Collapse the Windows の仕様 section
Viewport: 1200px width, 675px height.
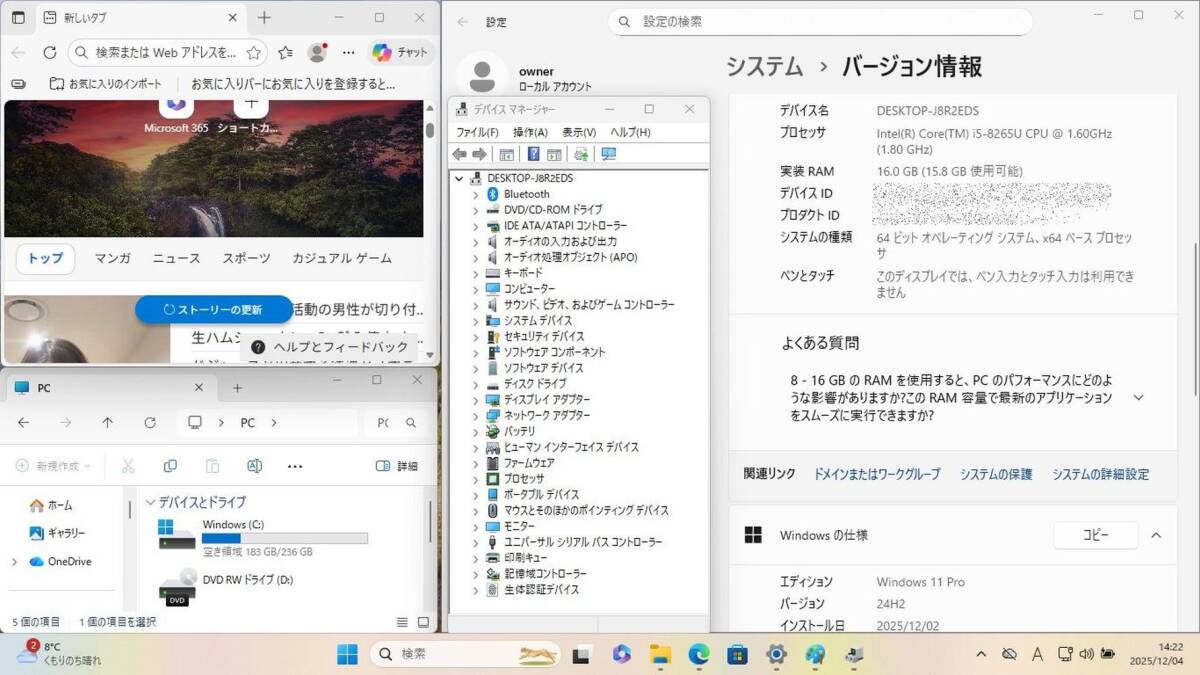tap(1156, 535)
